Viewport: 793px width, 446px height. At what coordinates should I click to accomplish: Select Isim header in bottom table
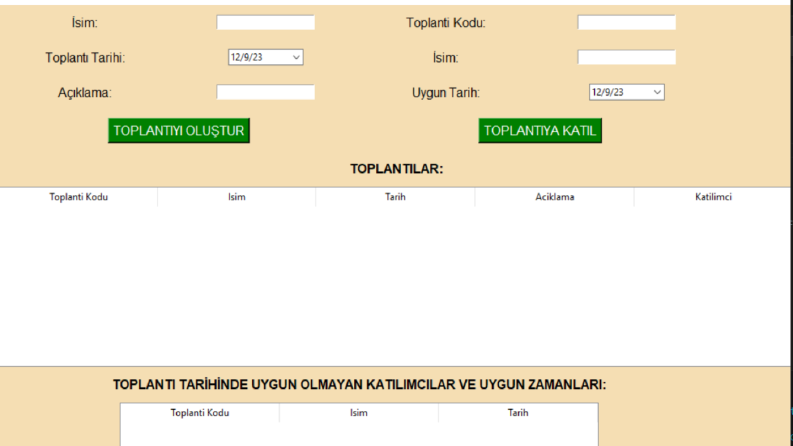coord(359,413)
